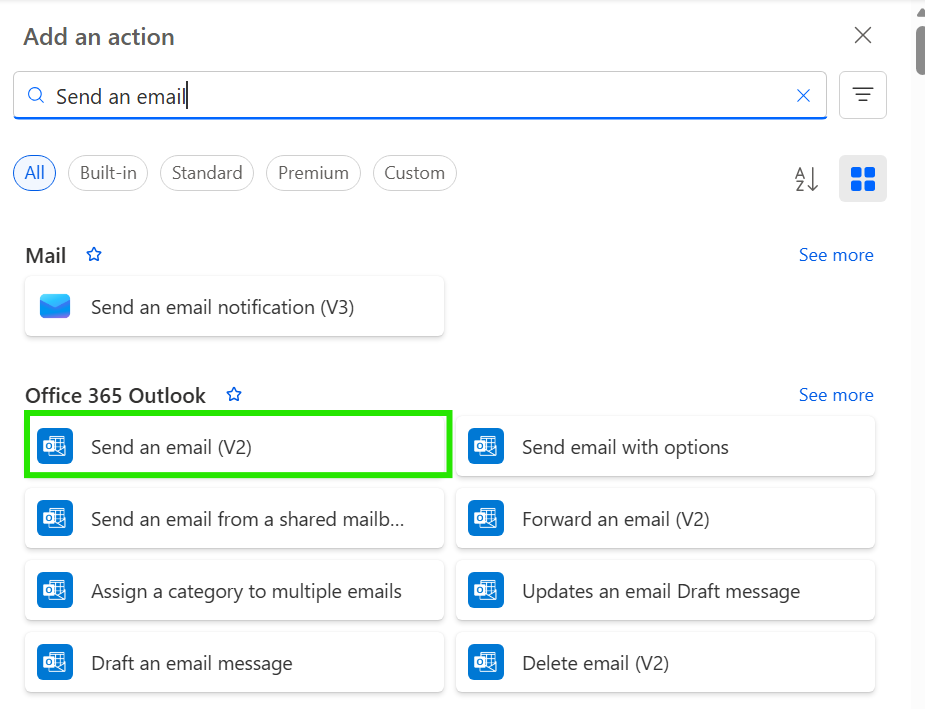Viewport: 925px width, 709px height.
Task: Favorite the Mail connector star
Action: (x=94, y=254)
